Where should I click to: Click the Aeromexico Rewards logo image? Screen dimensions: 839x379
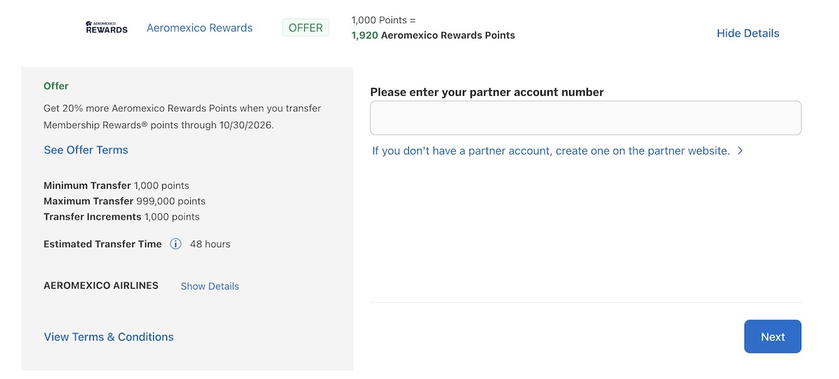click(106, 27)
